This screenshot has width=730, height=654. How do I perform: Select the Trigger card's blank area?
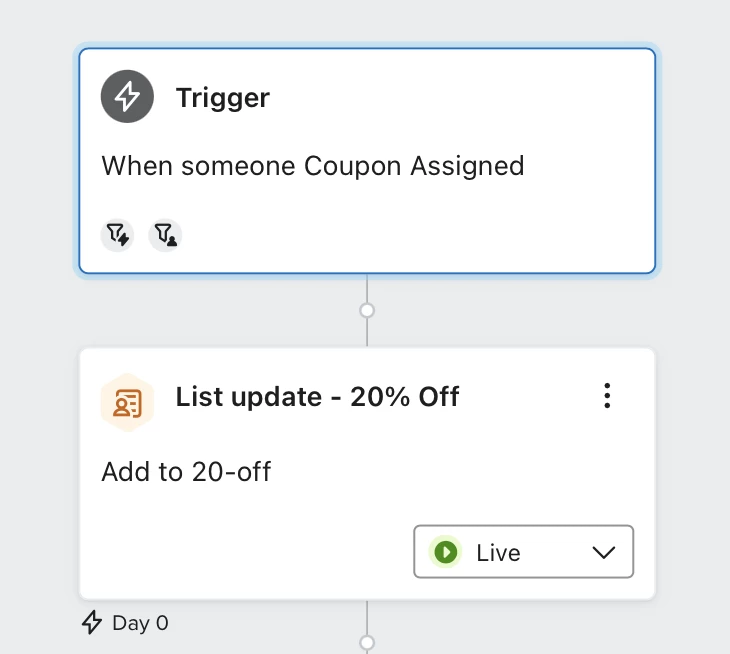(410, 223)
